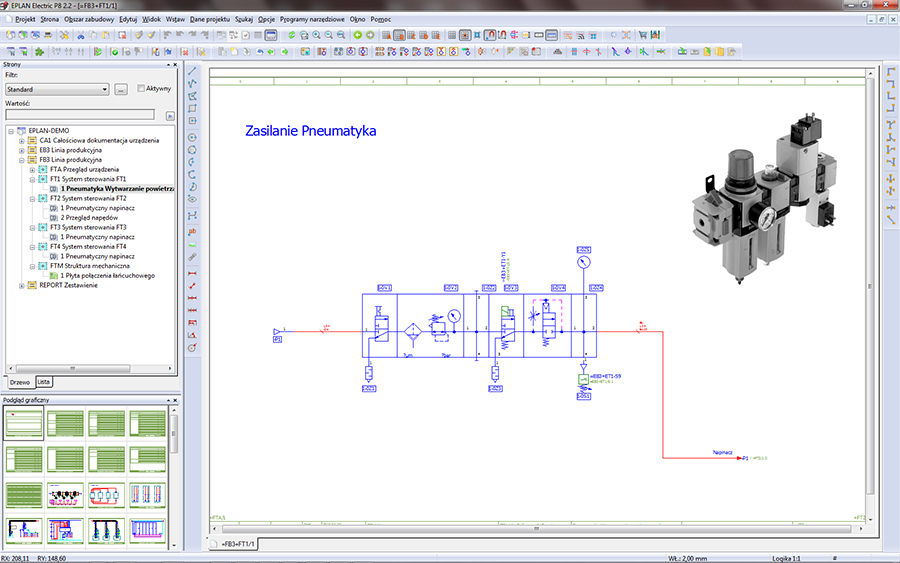The height and width of the screenshot is (563, 900).
Task: Select the Spline drawing tool
Action: [192, 215]
